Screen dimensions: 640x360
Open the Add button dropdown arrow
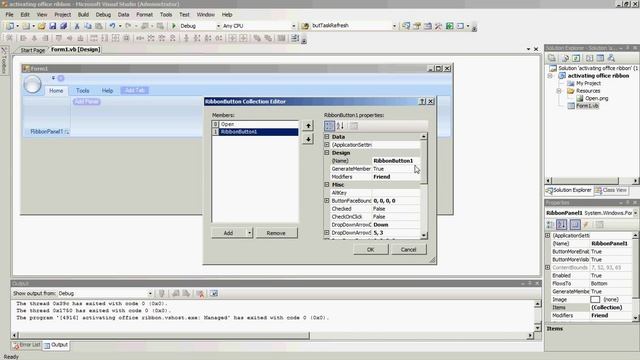pyautogui.click(x=249, y=233)
